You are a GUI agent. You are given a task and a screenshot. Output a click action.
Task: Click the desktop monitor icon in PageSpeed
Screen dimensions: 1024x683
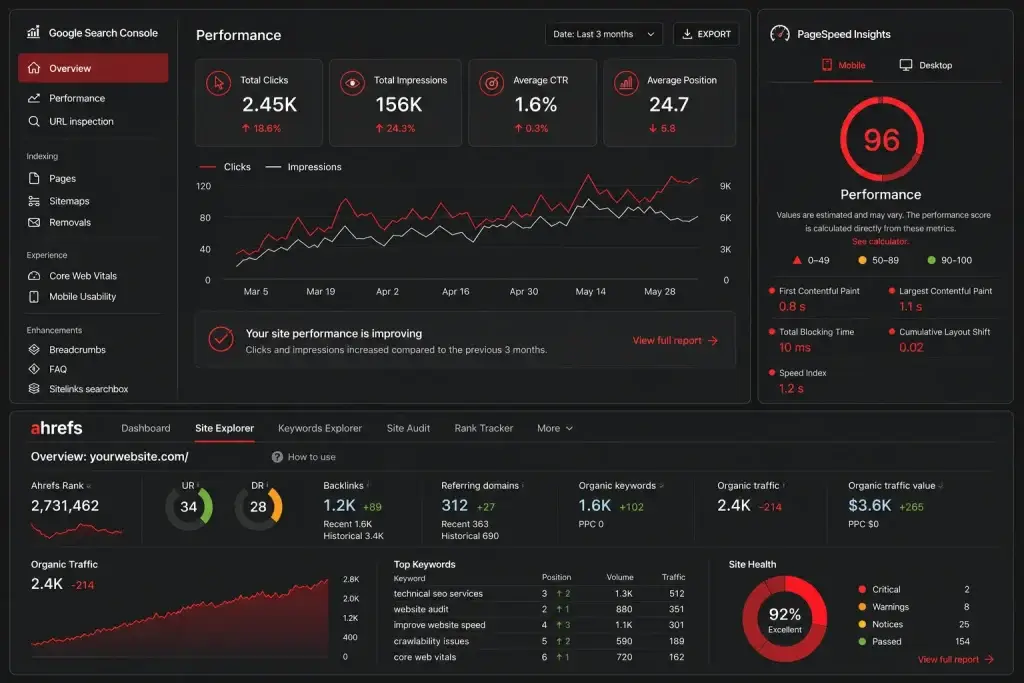coord(906,65)
